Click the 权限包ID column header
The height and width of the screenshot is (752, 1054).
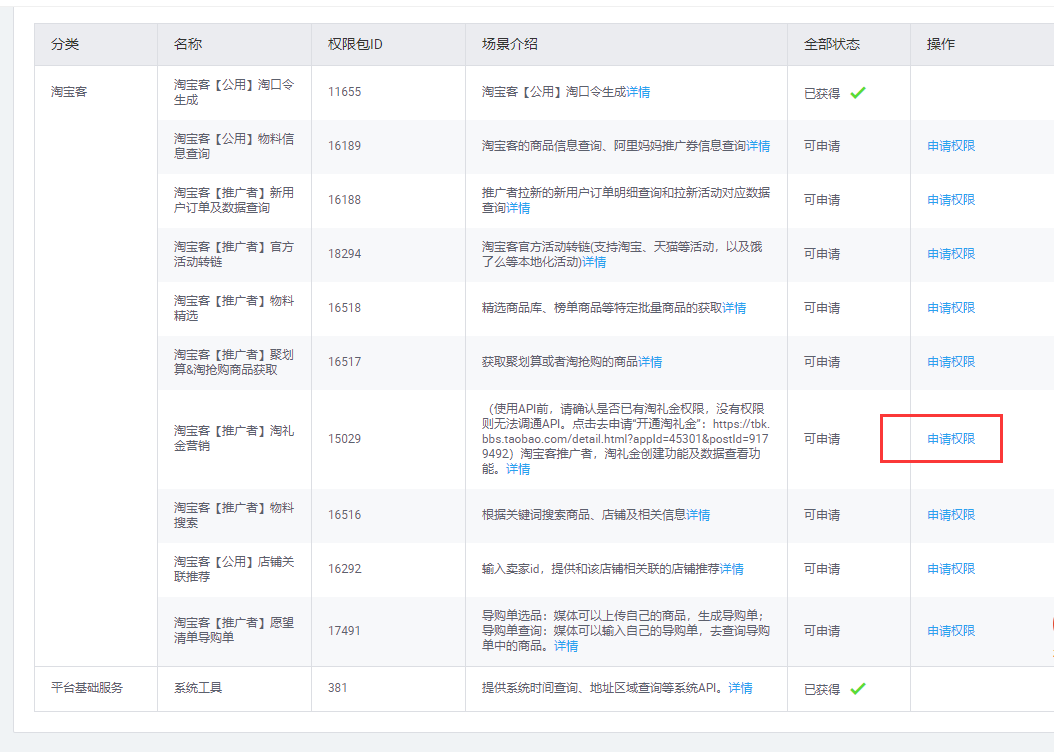tap(355, 44)
